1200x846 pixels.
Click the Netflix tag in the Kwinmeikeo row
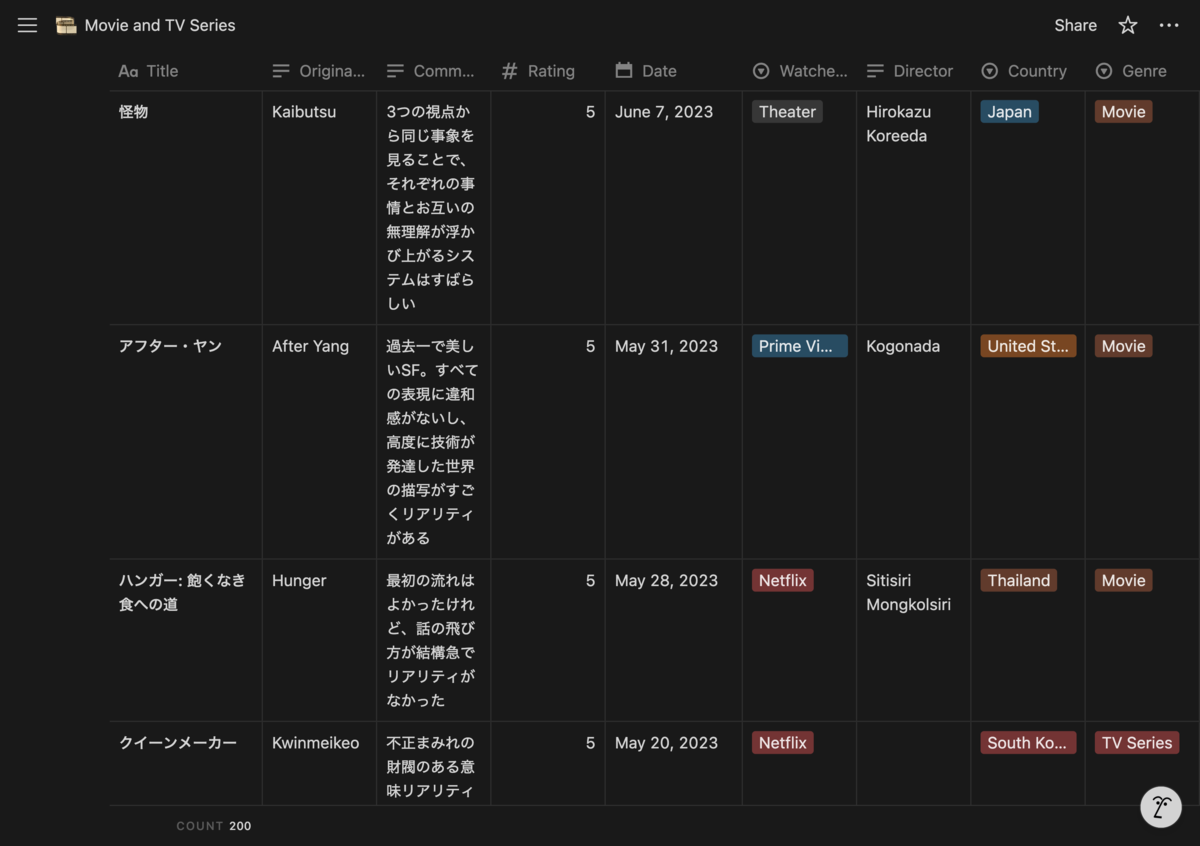tap(782, 743)
